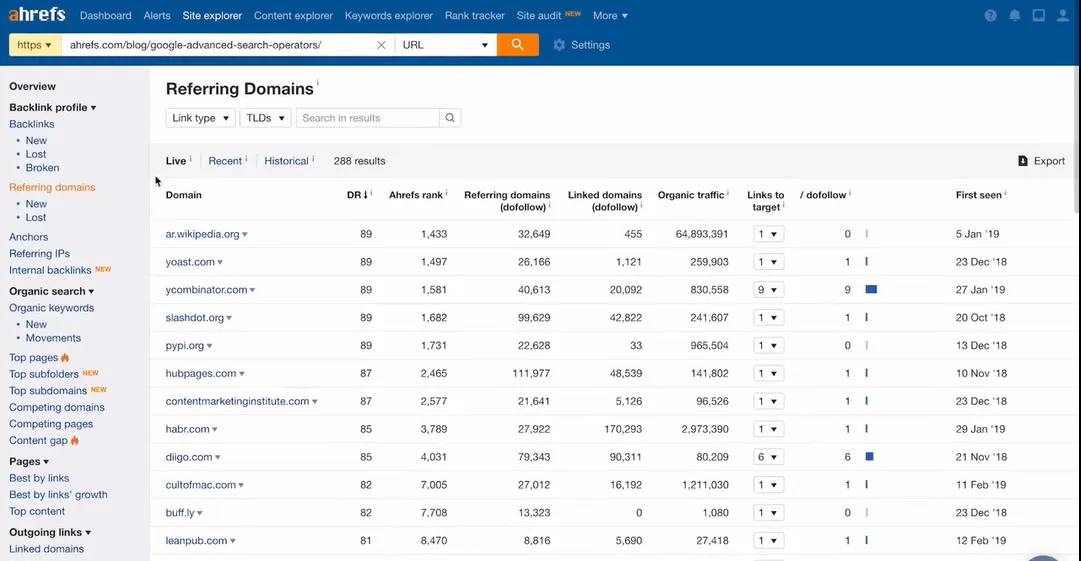Expand the TLDs filter dropdown

point(265,118)
